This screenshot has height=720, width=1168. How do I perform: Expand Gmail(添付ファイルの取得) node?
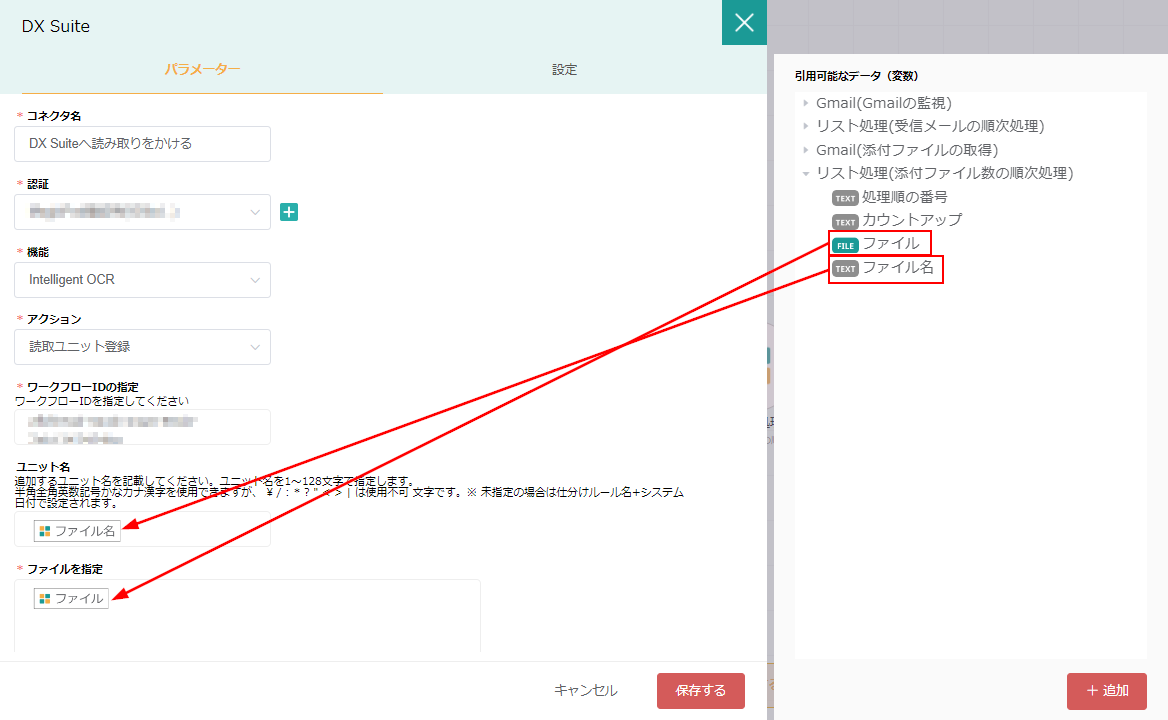click(x=805, y=150)
